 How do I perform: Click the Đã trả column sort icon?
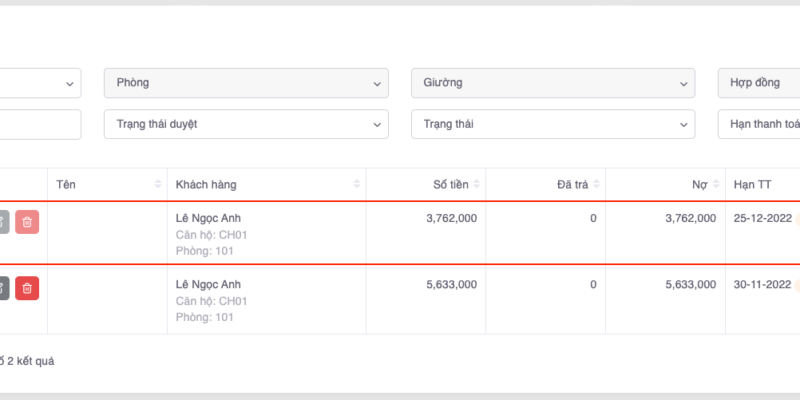pos(596,185)
